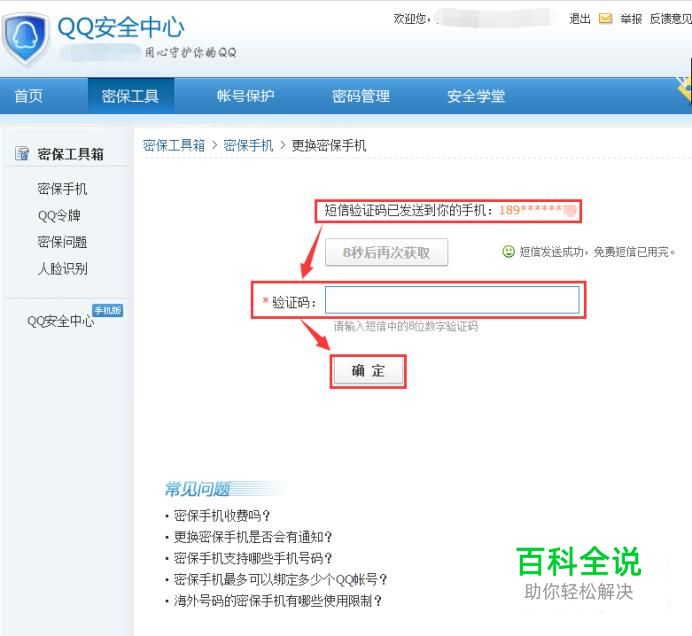This screenshot has width=692, height=636.
Task: Click the 常见问题 section heading
Action: pyautogui.click(x=197, y=489)
